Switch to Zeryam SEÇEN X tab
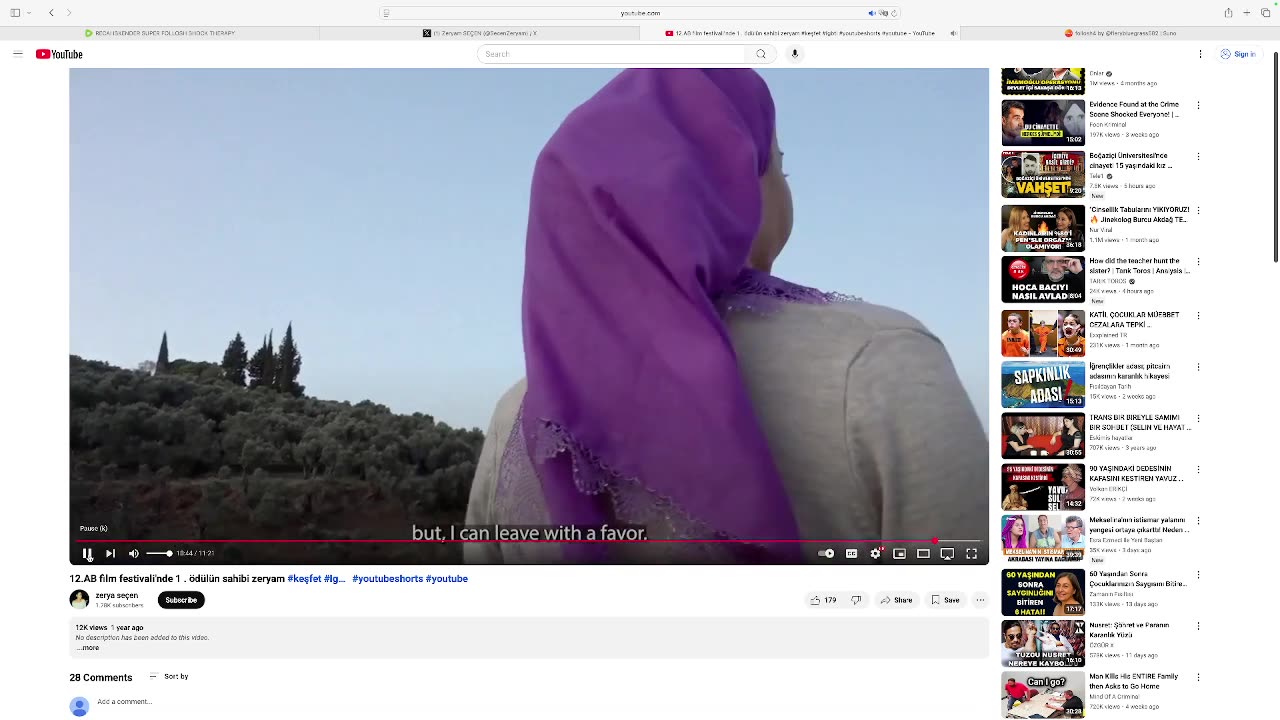Viewport: 1280px width, 720px height. 480,33
